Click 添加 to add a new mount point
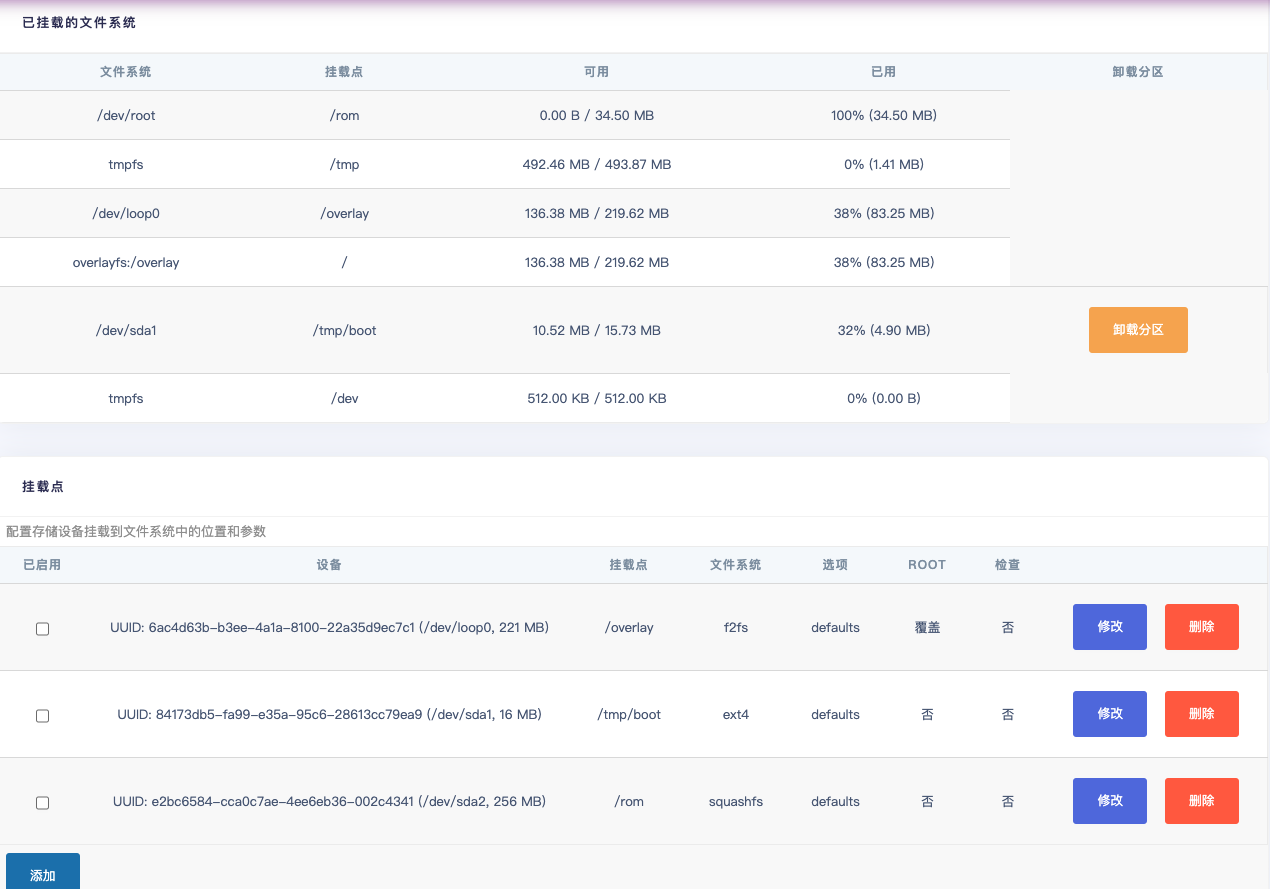Screen dimensions: 1270x889 (43, 873)
